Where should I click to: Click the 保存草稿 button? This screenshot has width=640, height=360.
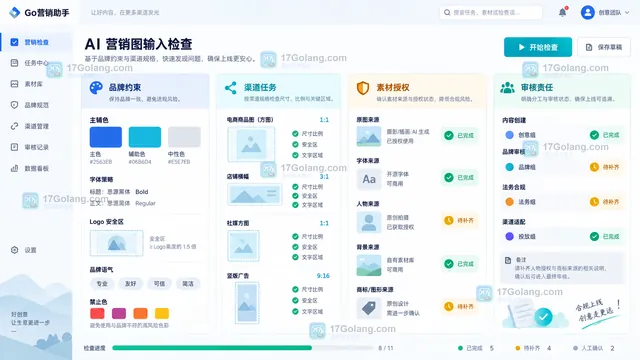[x=604, y=47]
